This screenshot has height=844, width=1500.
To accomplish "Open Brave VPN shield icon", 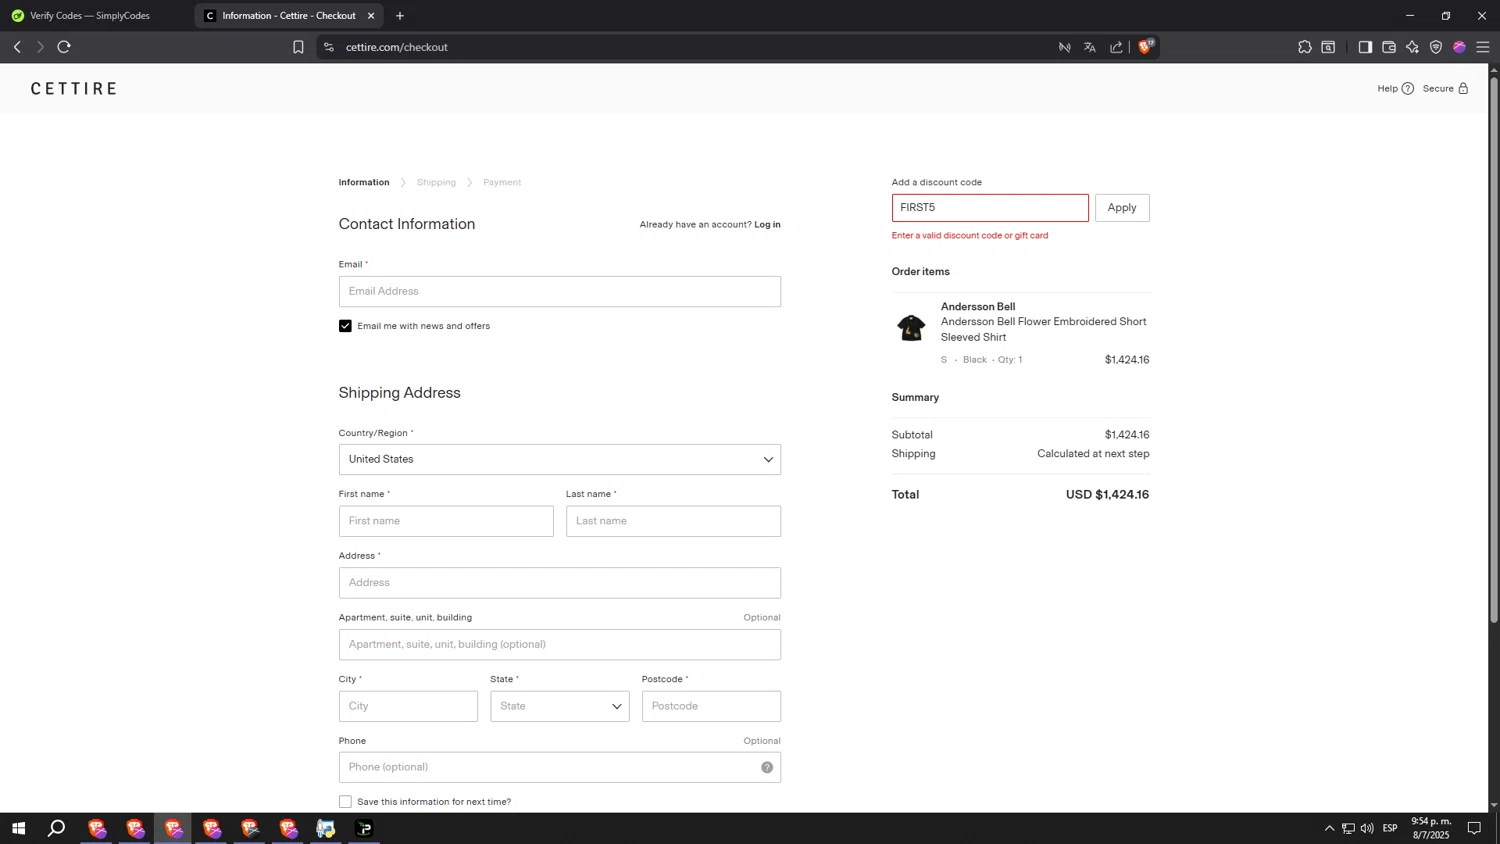I will point(1436,47).
